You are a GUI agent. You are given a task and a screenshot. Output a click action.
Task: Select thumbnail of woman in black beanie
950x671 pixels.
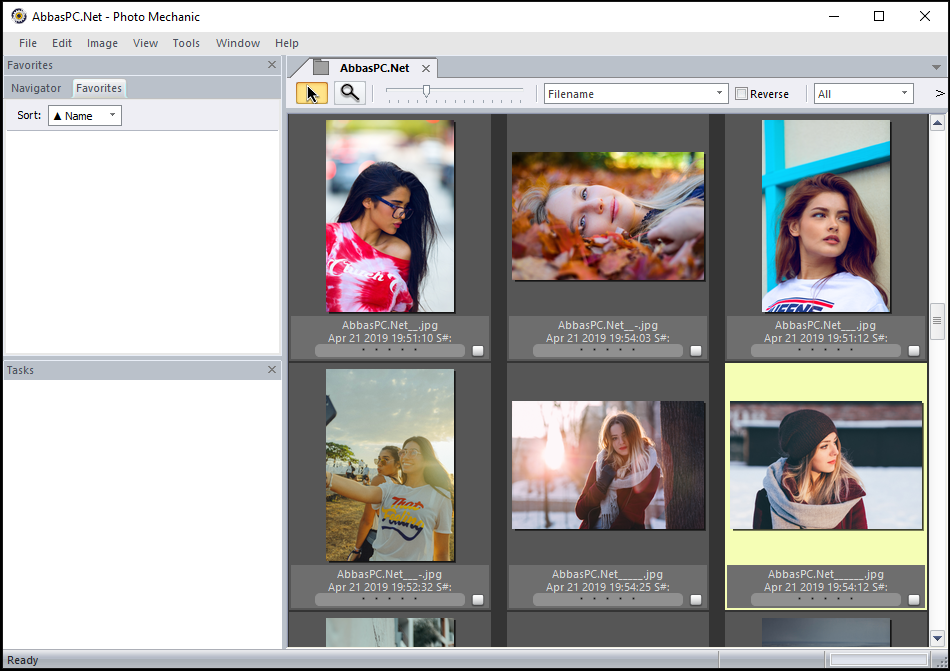pyautogui.click(x=826, y=465)
